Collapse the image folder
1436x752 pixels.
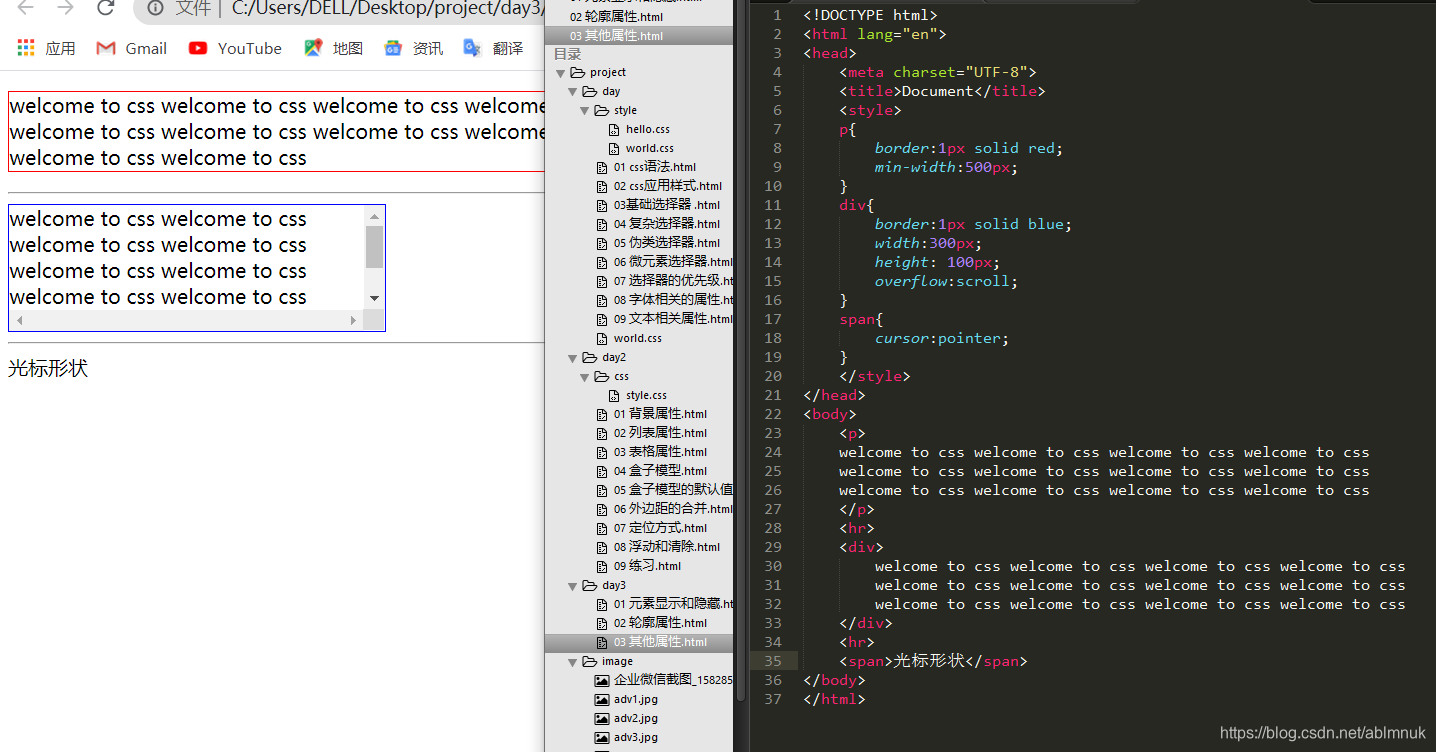tap(573, 662)
